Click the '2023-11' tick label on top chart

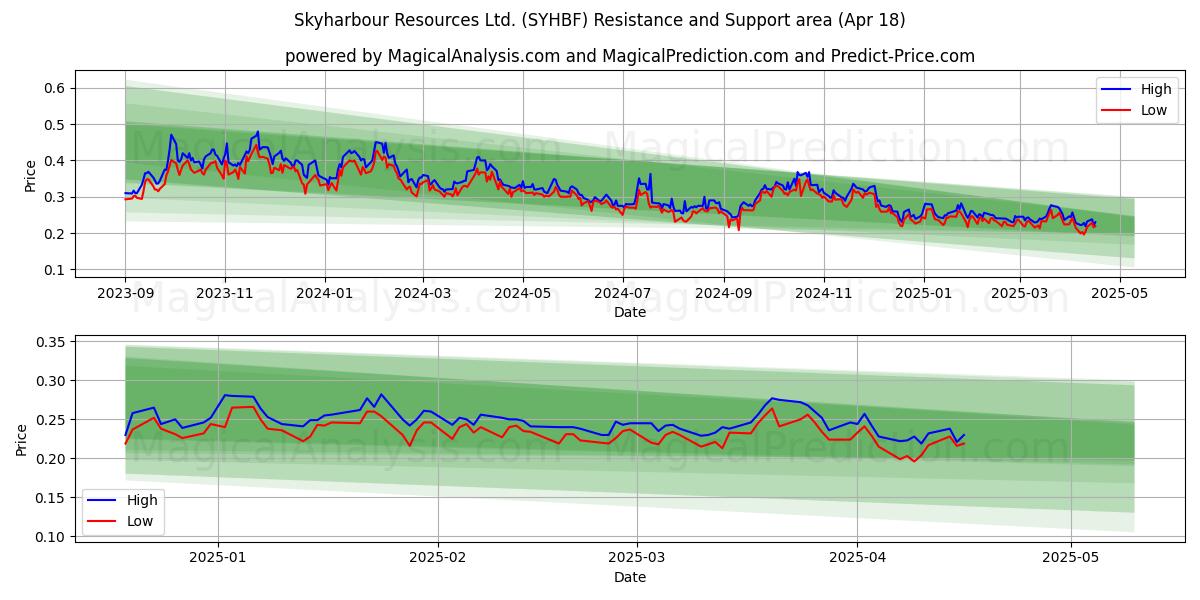click(224, 294)
